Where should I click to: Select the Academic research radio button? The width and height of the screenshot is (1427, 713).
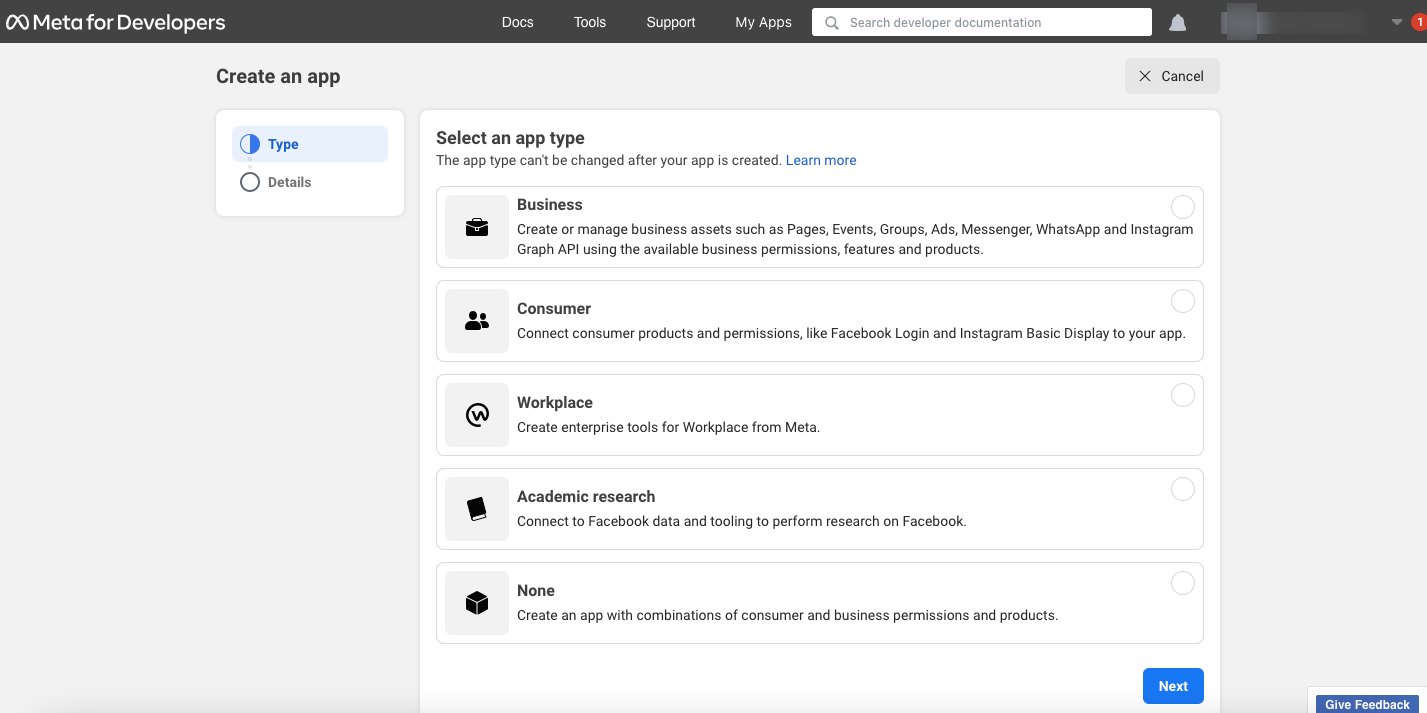tap(1183, 489)
